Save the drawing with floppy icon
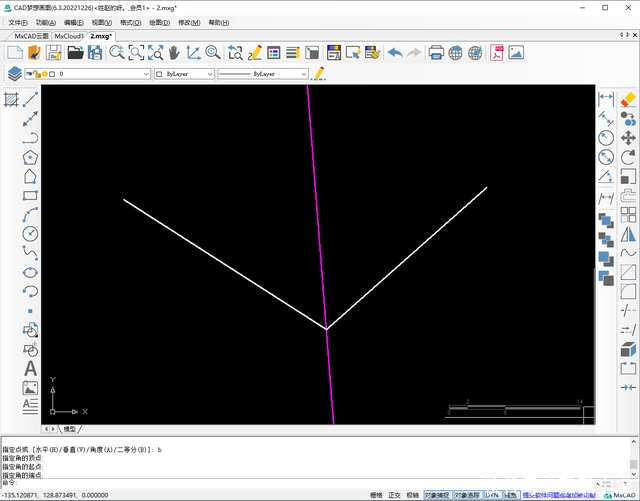 coord(53,53)
